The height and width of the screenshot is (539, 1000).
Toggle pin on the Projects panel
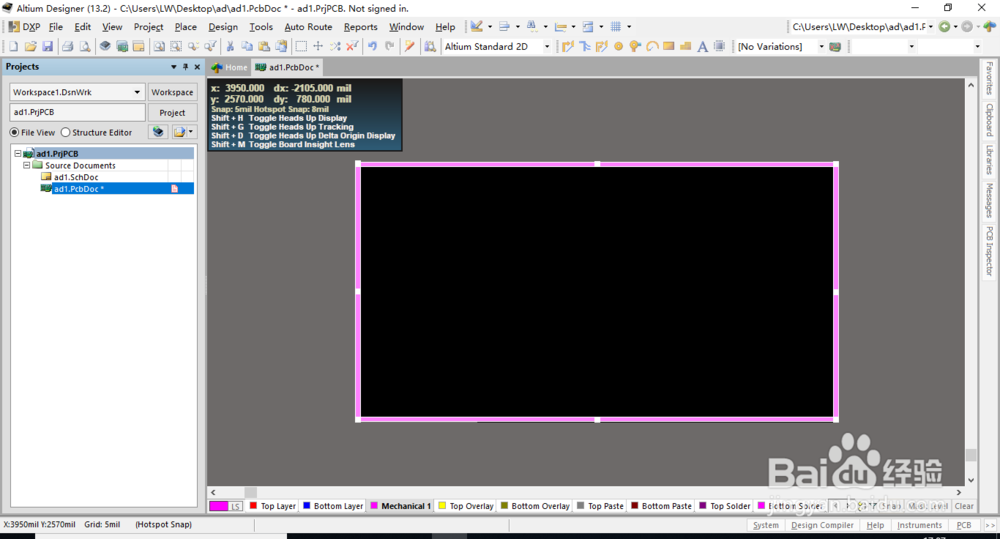pos(186,67)
